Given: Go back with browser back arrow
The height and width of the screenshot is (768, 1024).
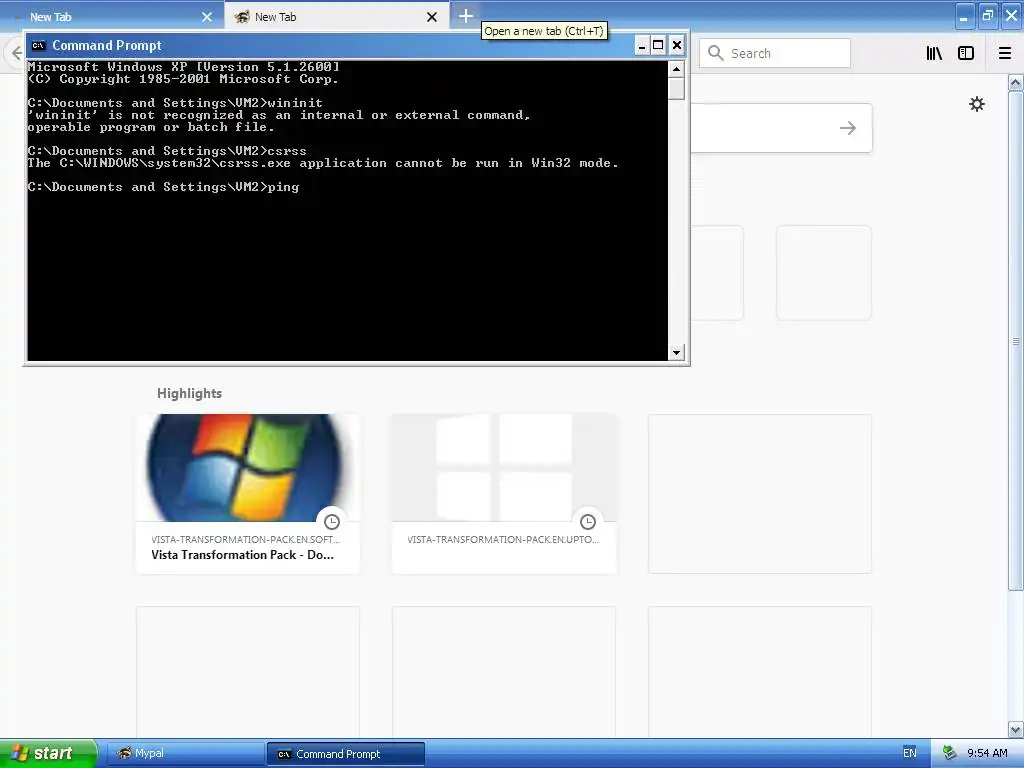Looking at the screenshot, I should click(x=16, y=53).
